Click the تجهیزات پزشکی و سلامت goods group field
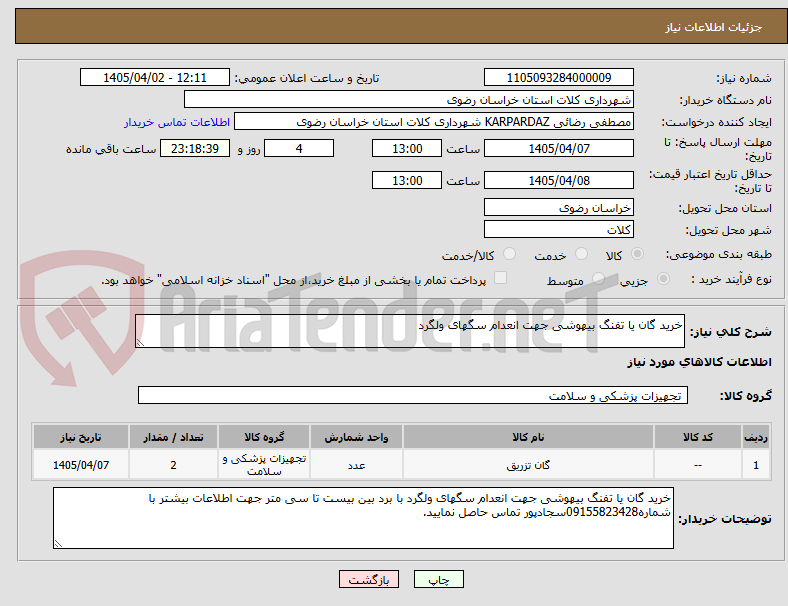This screenshot has height=606, width=788. click(413, 395)
